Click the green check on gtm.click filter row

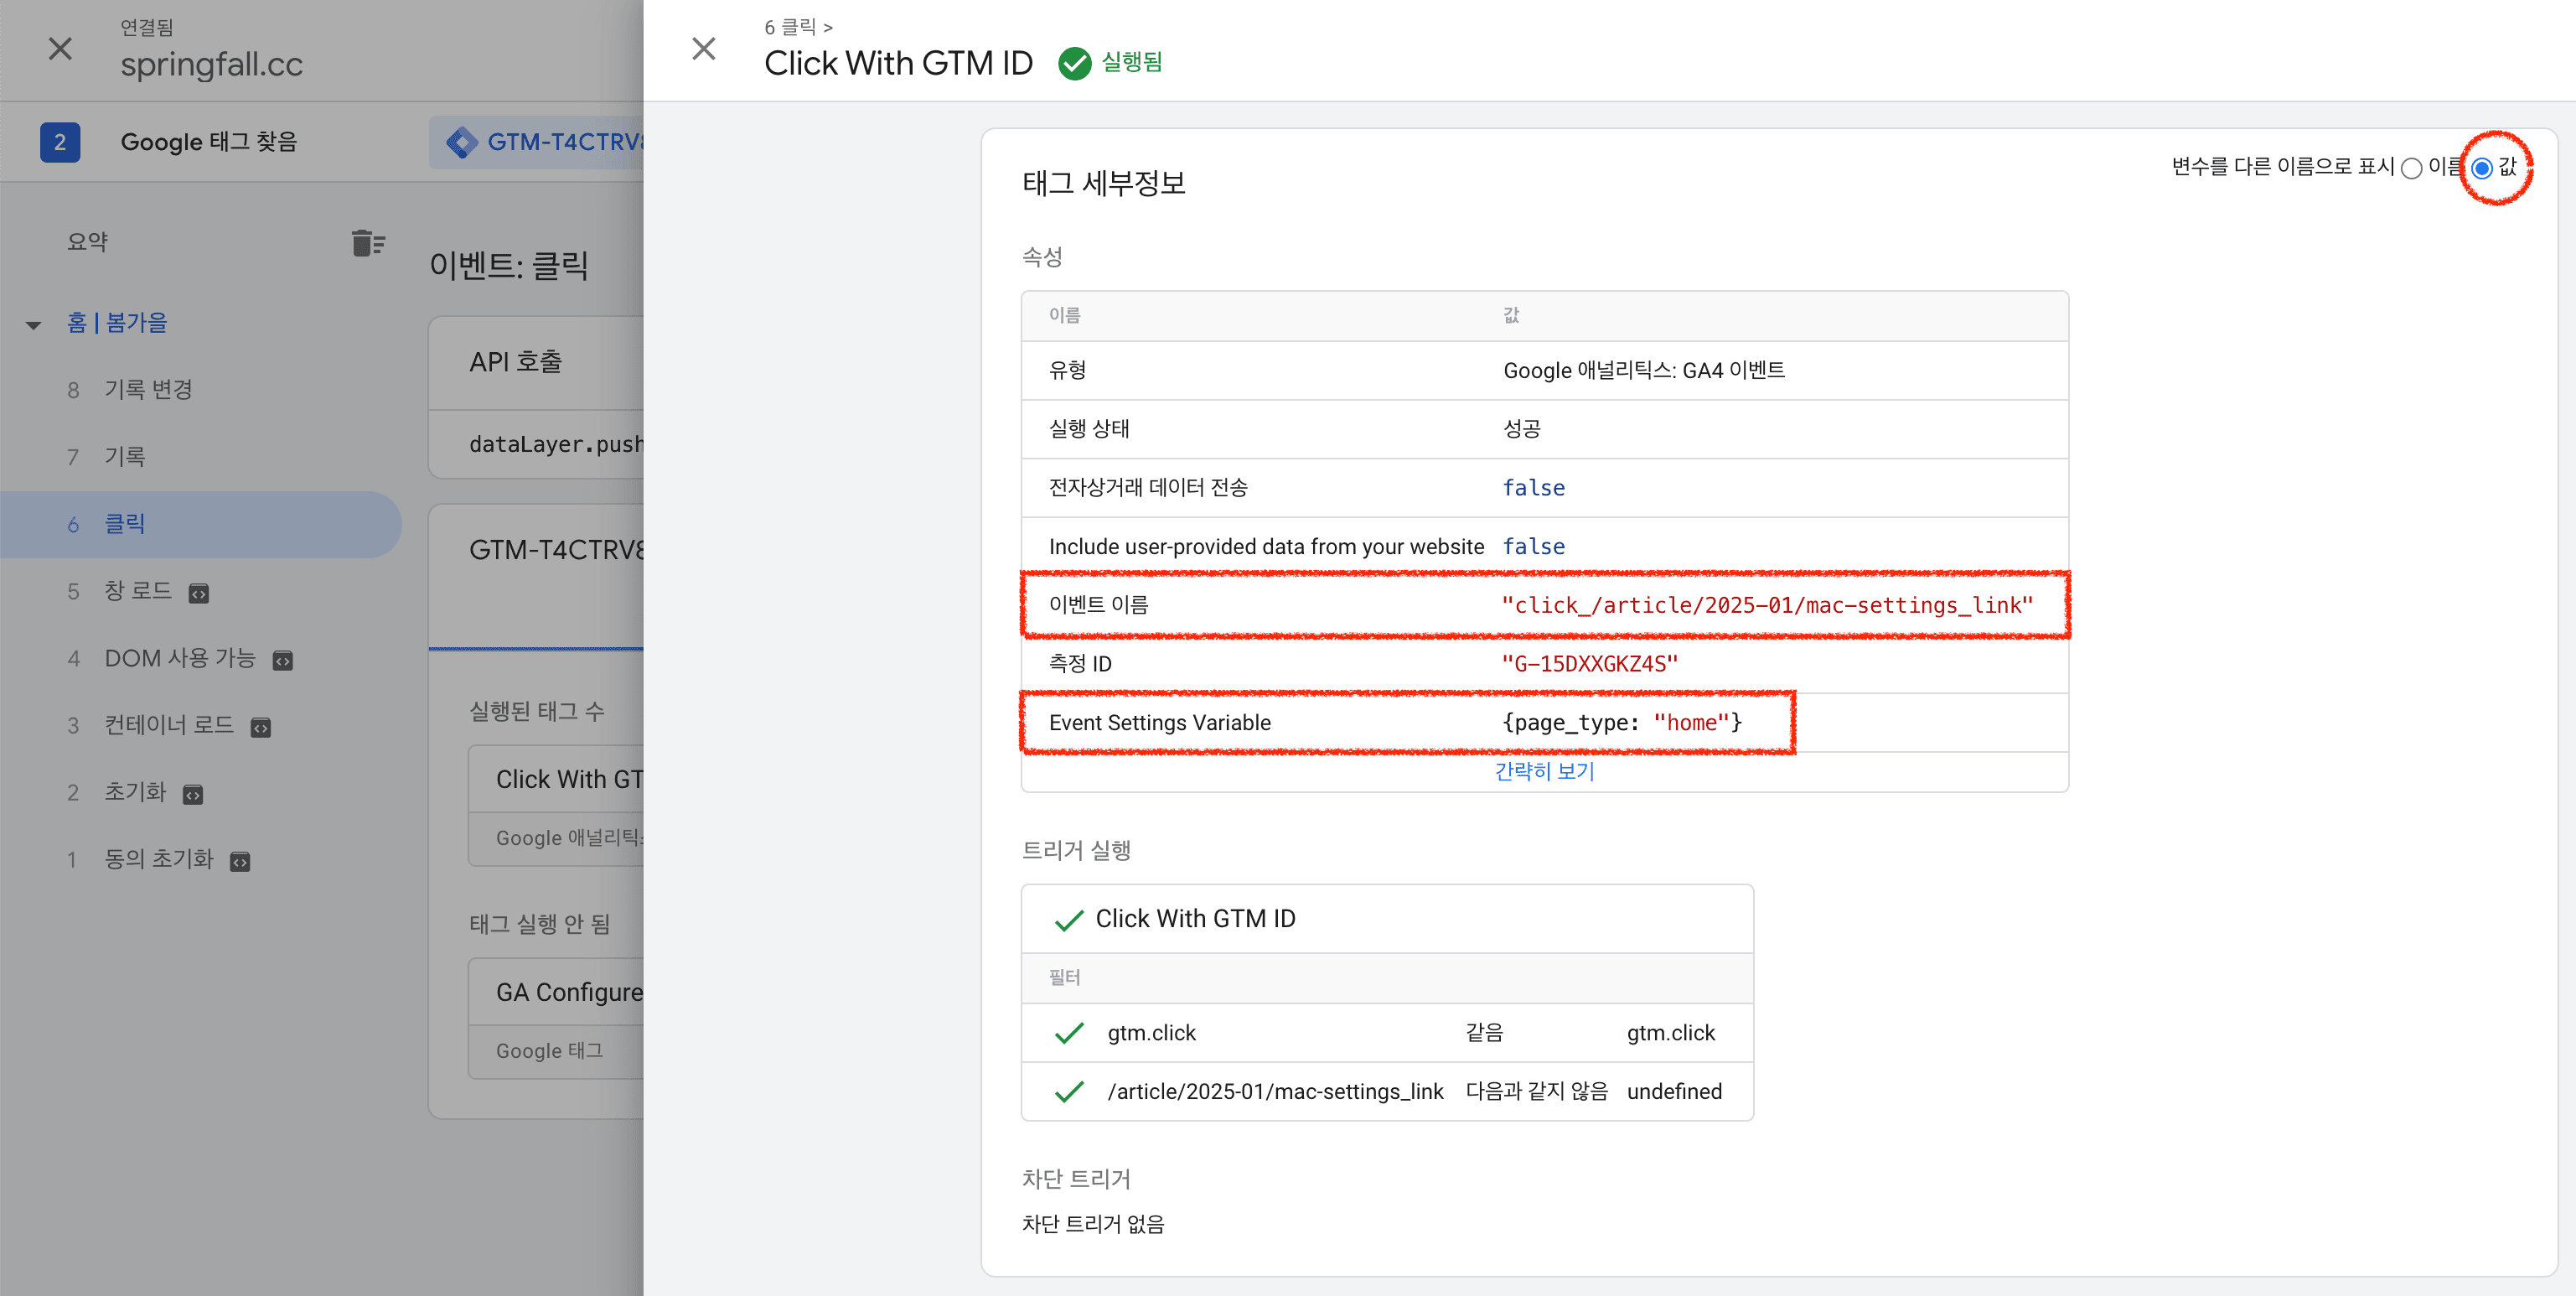1069,1032
